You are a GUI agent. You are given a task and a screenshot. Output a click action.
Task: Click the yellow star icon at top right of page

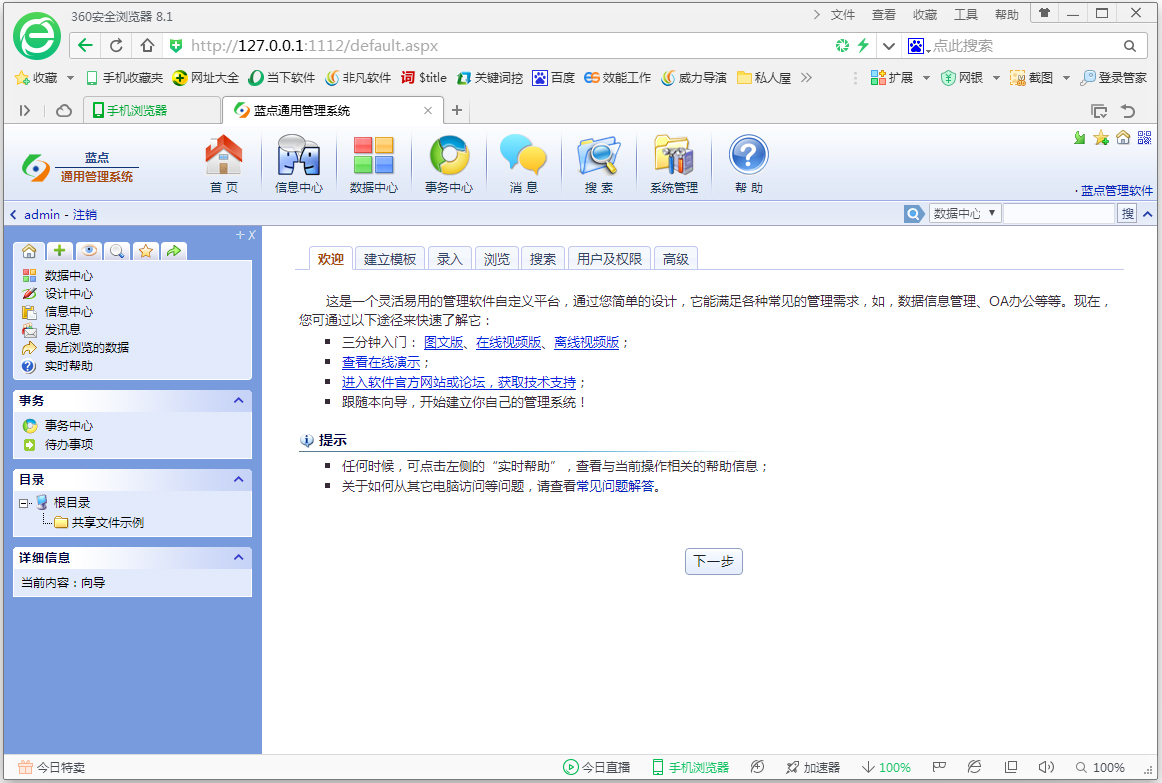click(1101, 137)
